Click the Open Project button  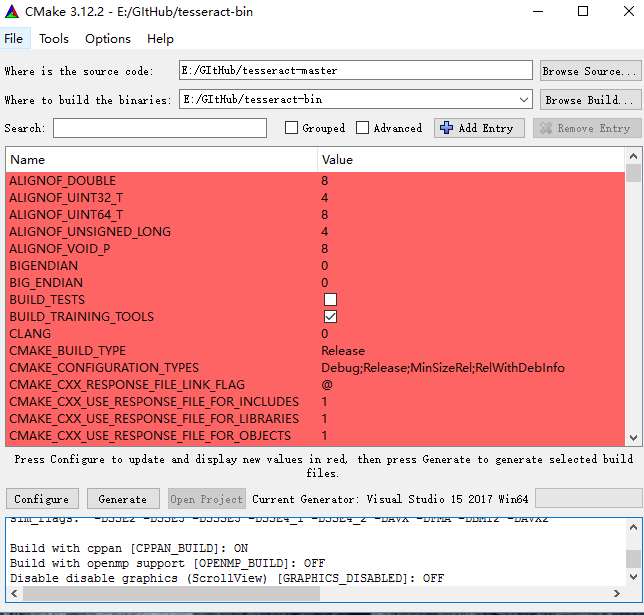(x=207, y=499)
